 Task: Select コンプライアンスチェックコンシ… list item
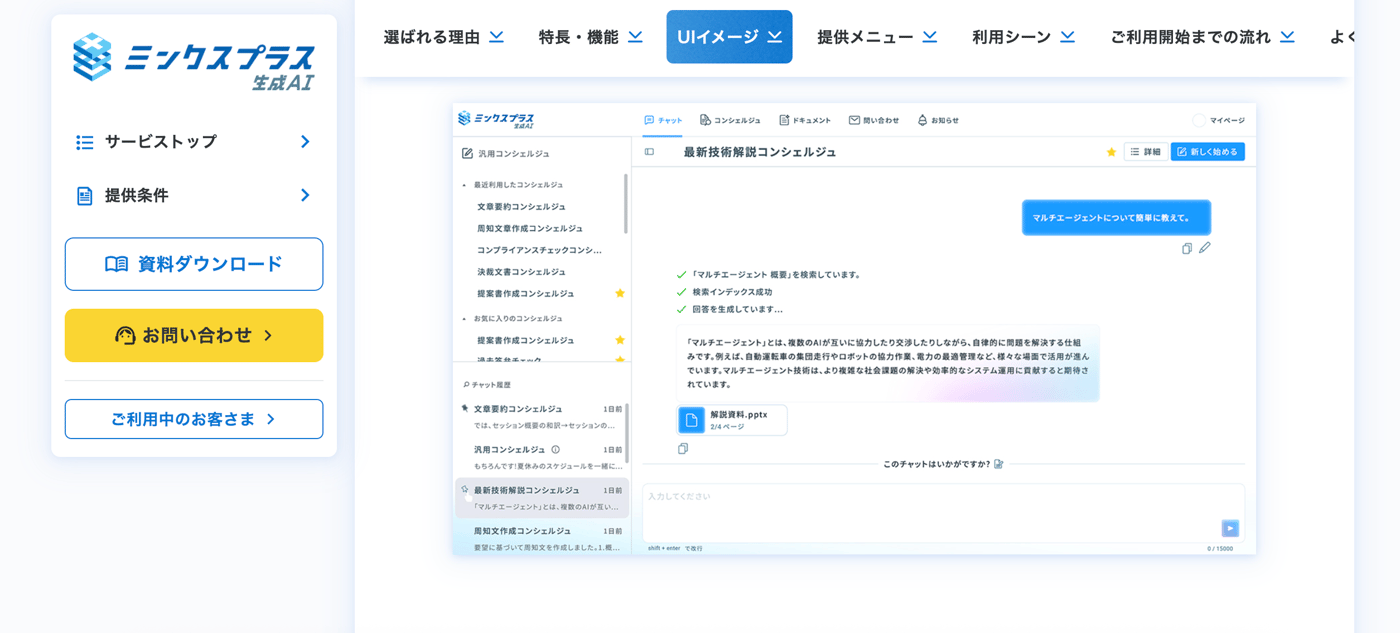point(540,250)
